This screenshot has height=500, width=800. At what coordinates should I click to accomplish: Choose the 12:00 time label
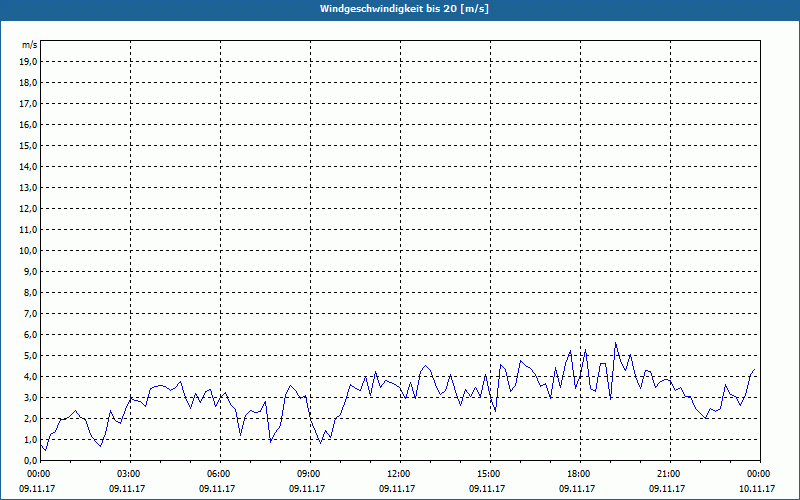tap(399, 474)
